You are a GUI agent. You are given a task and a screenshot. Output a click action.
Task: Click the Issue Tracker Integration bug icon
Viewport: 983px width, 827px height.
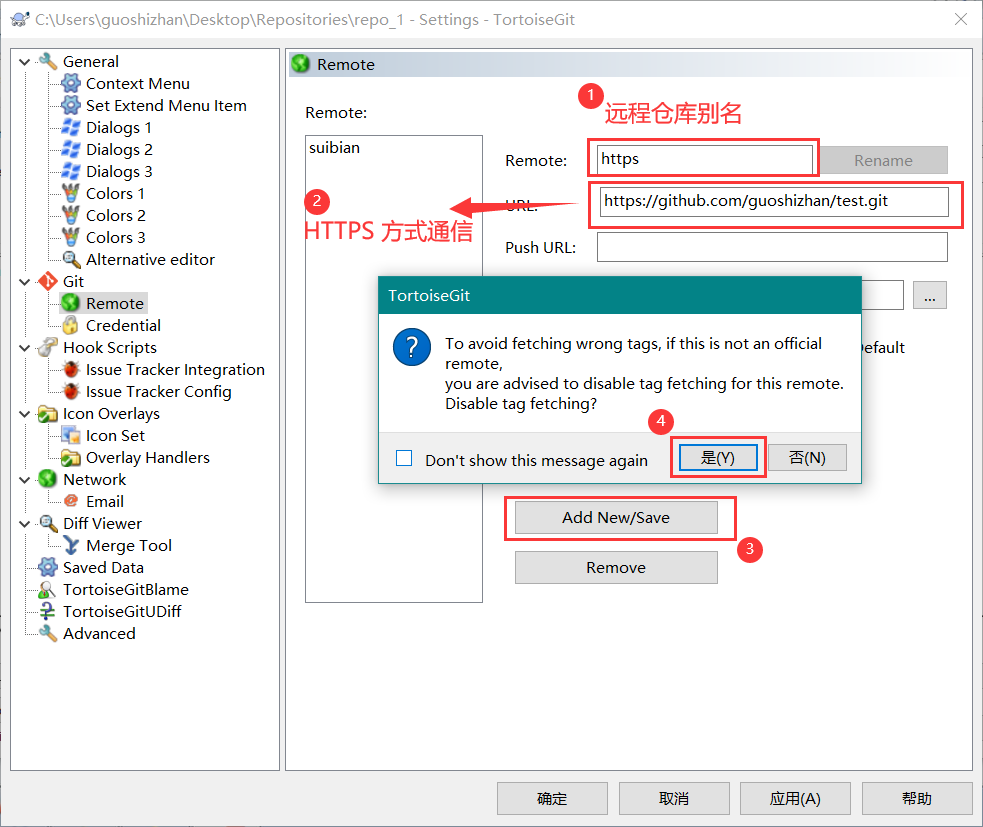tap(71, 369)
